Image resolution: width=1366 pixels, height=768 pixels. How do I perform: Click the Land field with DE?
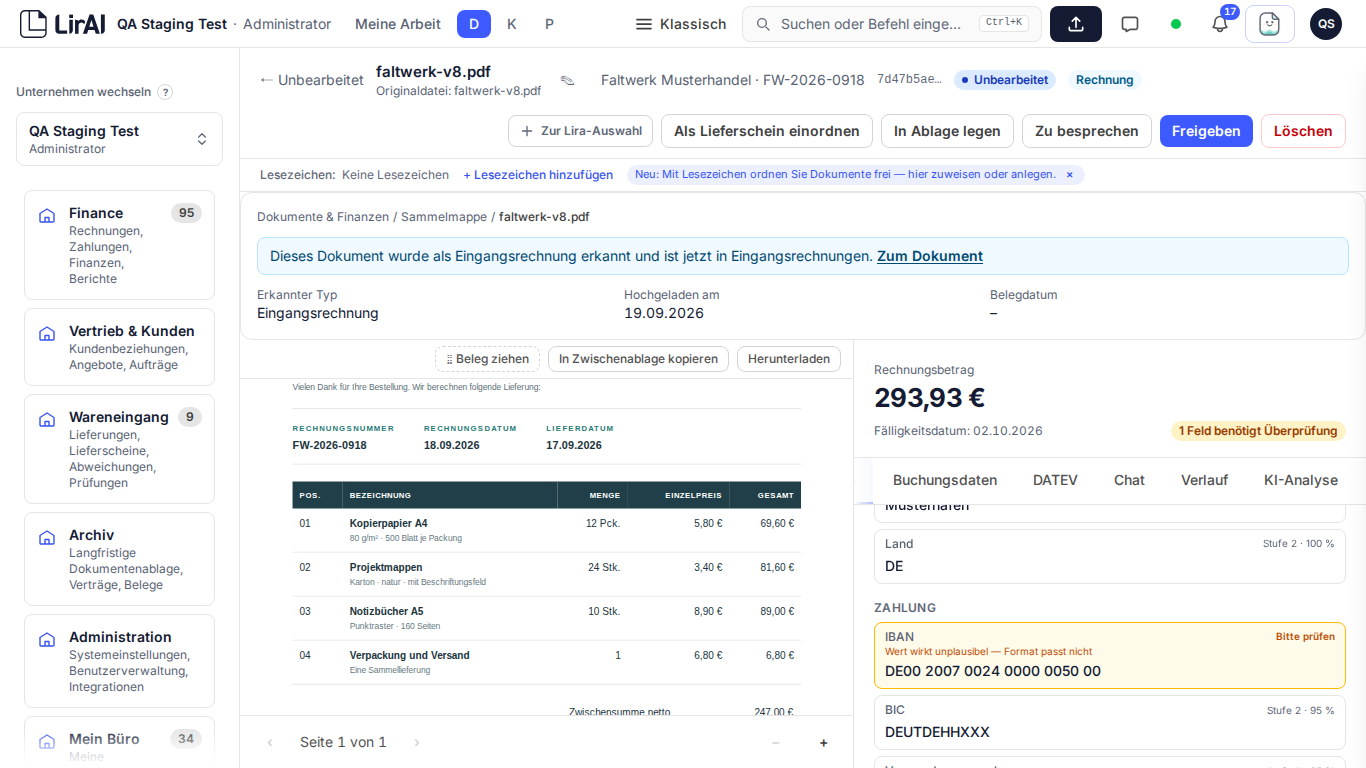point(1110,556)
